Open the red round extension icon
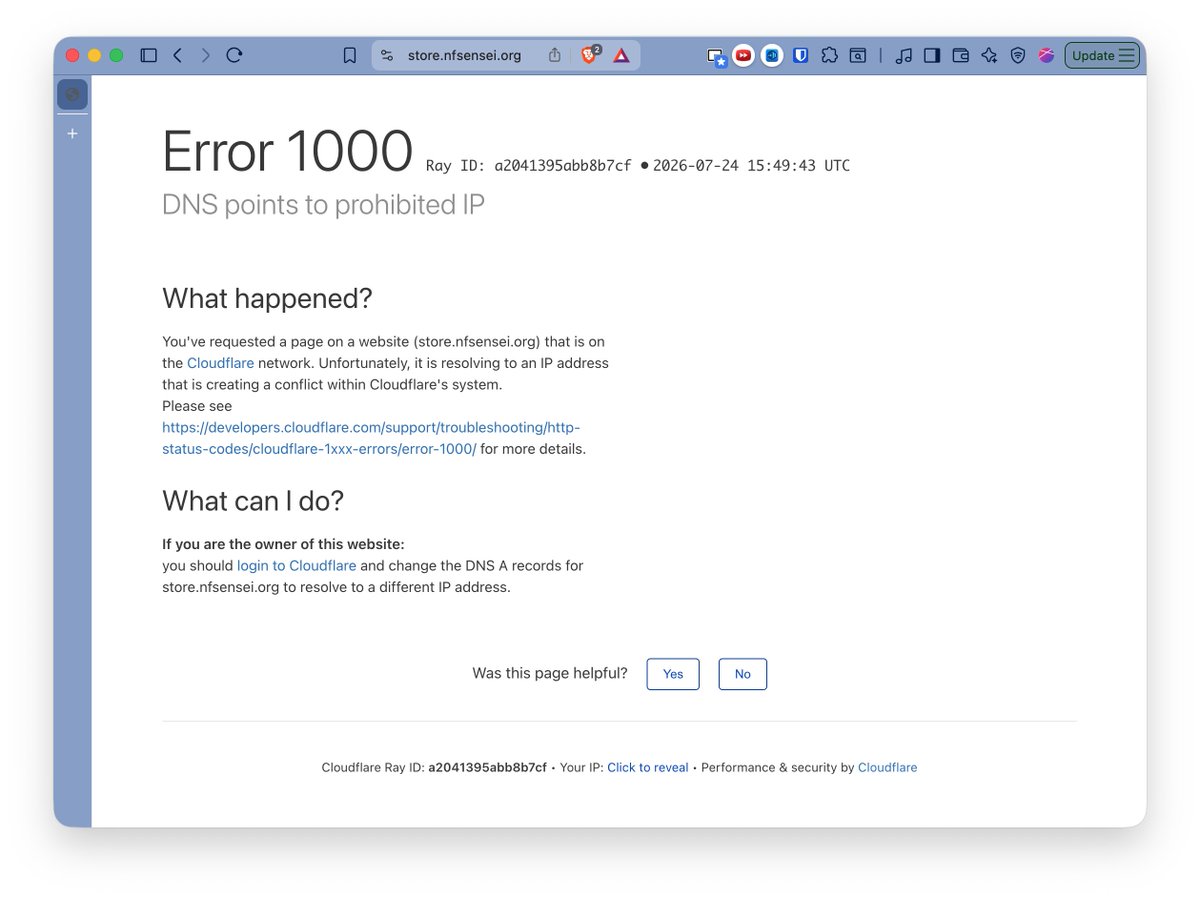Screen dimensions: 1200x898 743,56
